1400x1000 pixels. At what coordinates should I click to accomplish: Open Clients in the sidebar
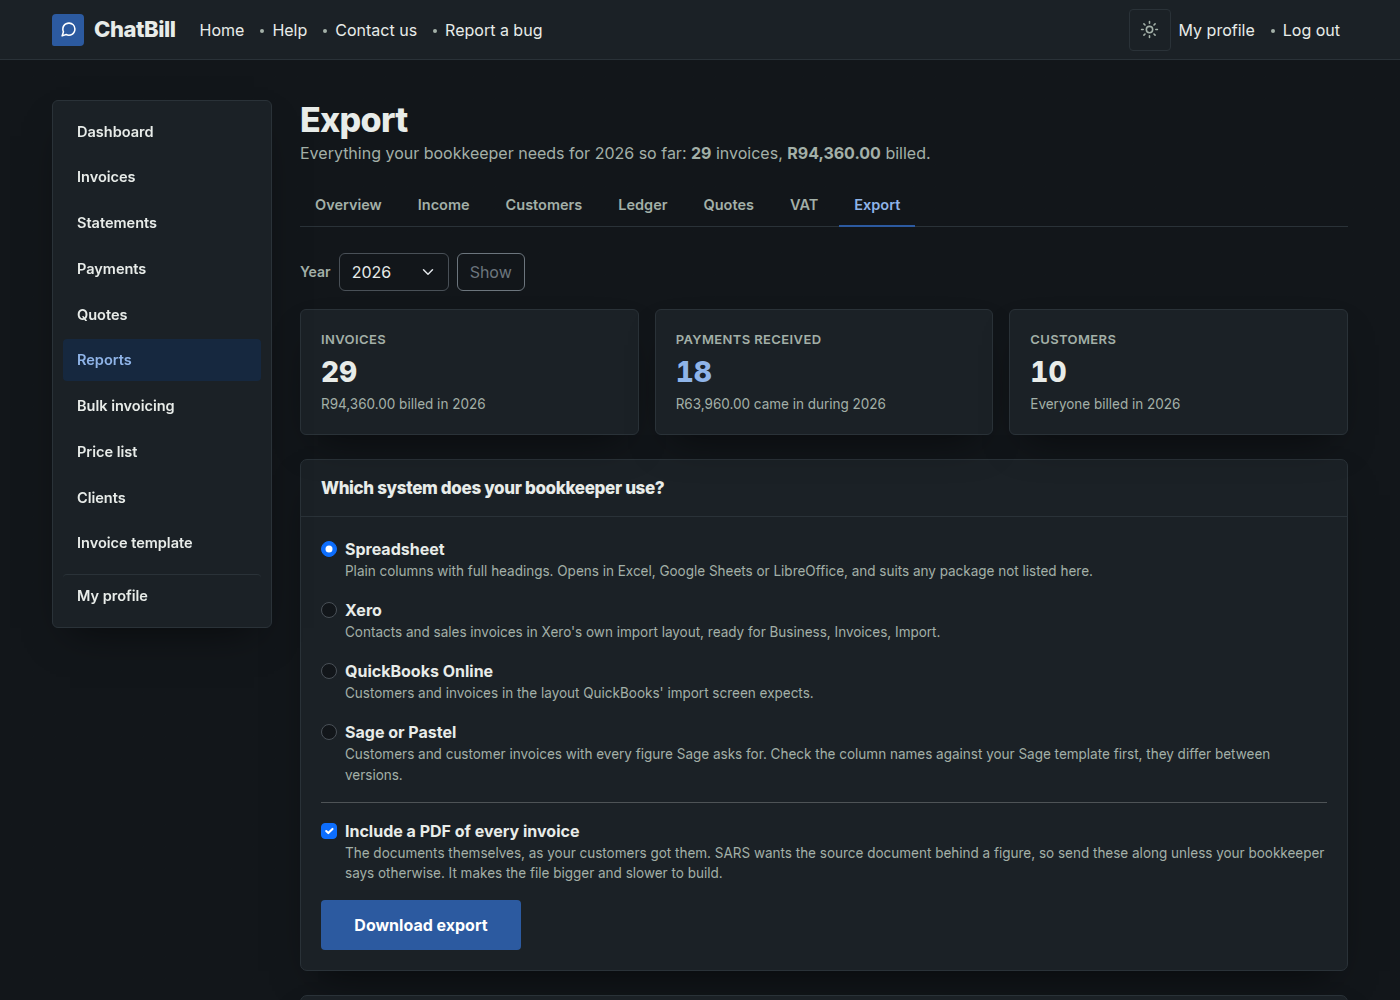[x=162, y=498]
